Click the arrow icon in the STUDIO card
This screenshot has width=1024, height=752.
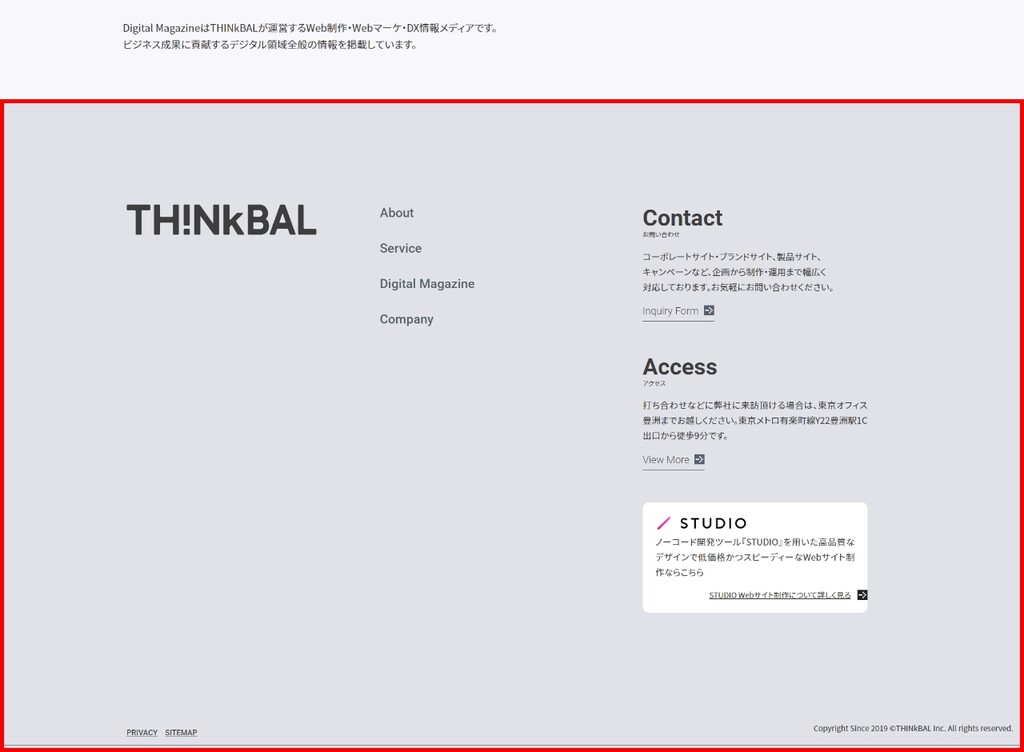tap(862, 595)
